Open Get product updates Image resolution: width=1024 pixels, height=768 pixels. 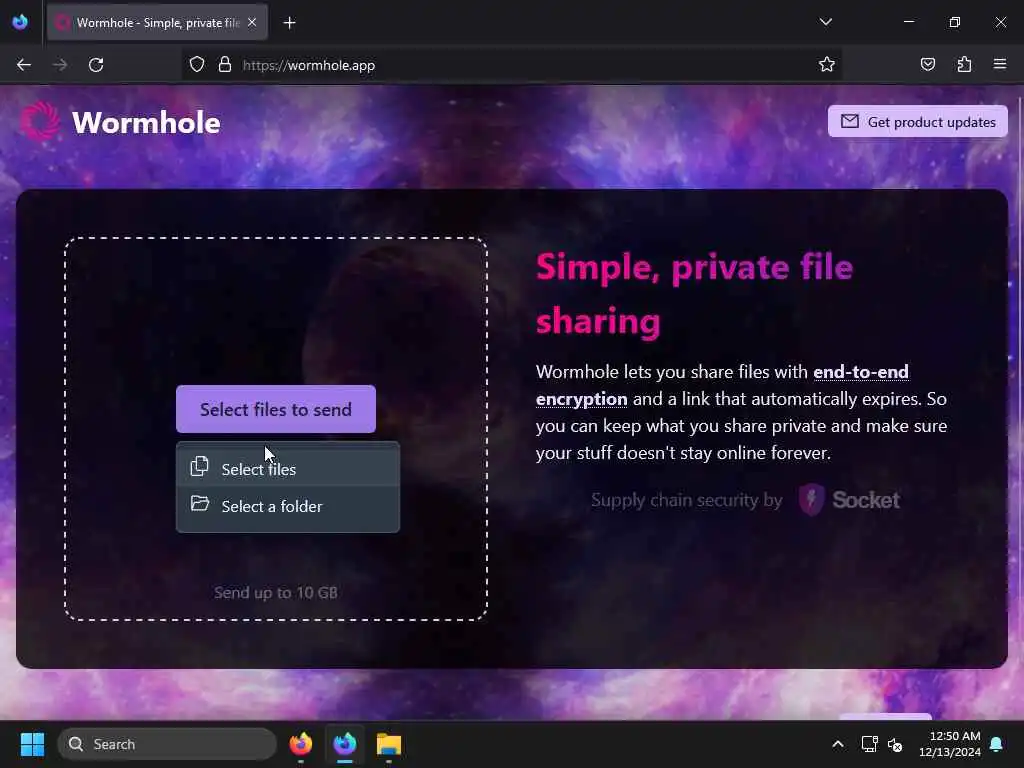point(918,121)
